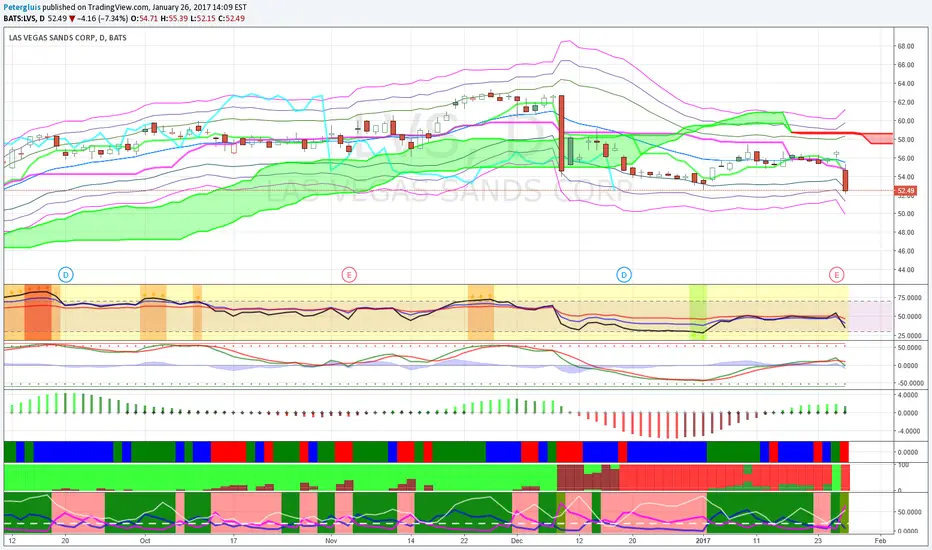This screenshot has width=932, height=550.
Task: Click the 14 date label on the time axis
Action: (411, 541)
